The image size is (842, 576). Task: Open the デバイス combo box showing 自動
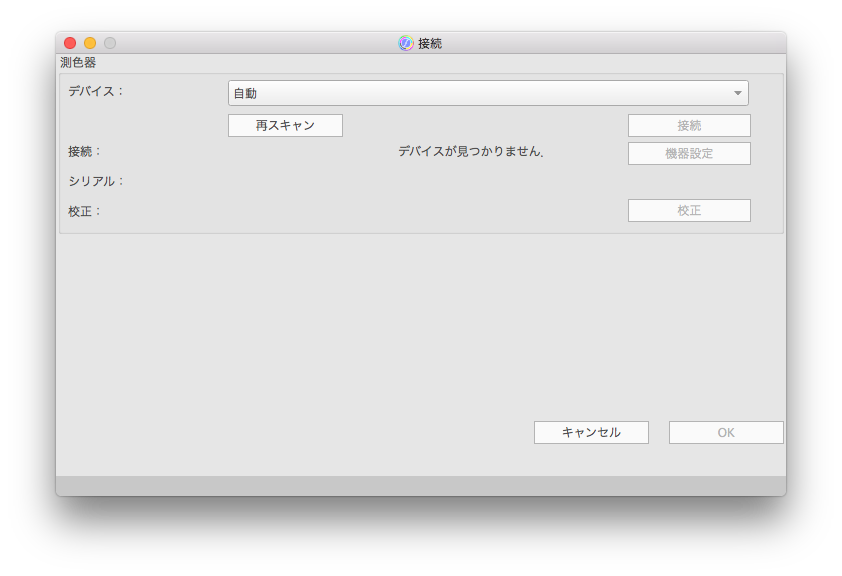(488, 93)
